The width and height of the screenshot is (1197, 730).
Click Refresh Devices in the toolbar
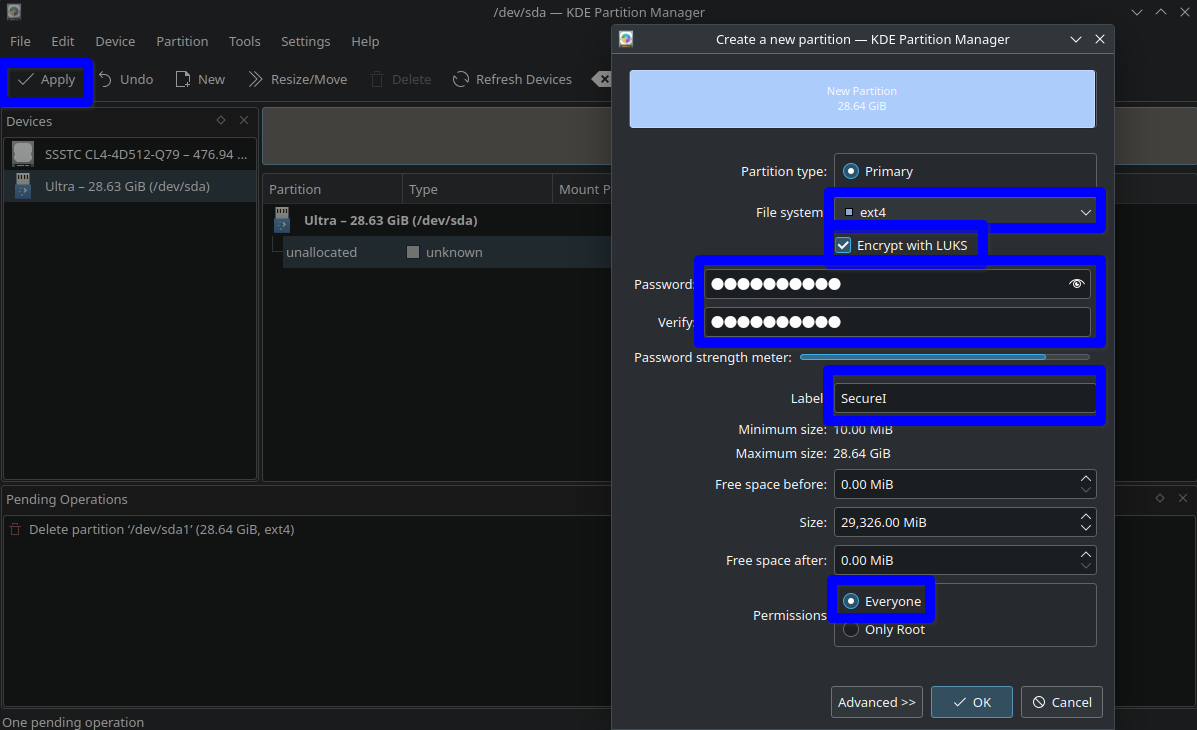[512, 79]
